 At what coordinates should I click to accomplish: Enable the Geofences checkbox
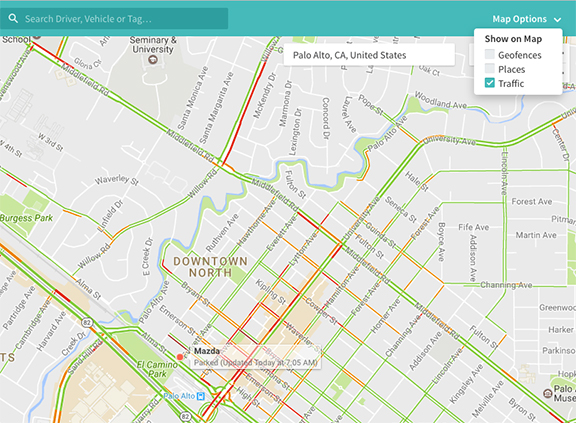(x=490, y=54)
